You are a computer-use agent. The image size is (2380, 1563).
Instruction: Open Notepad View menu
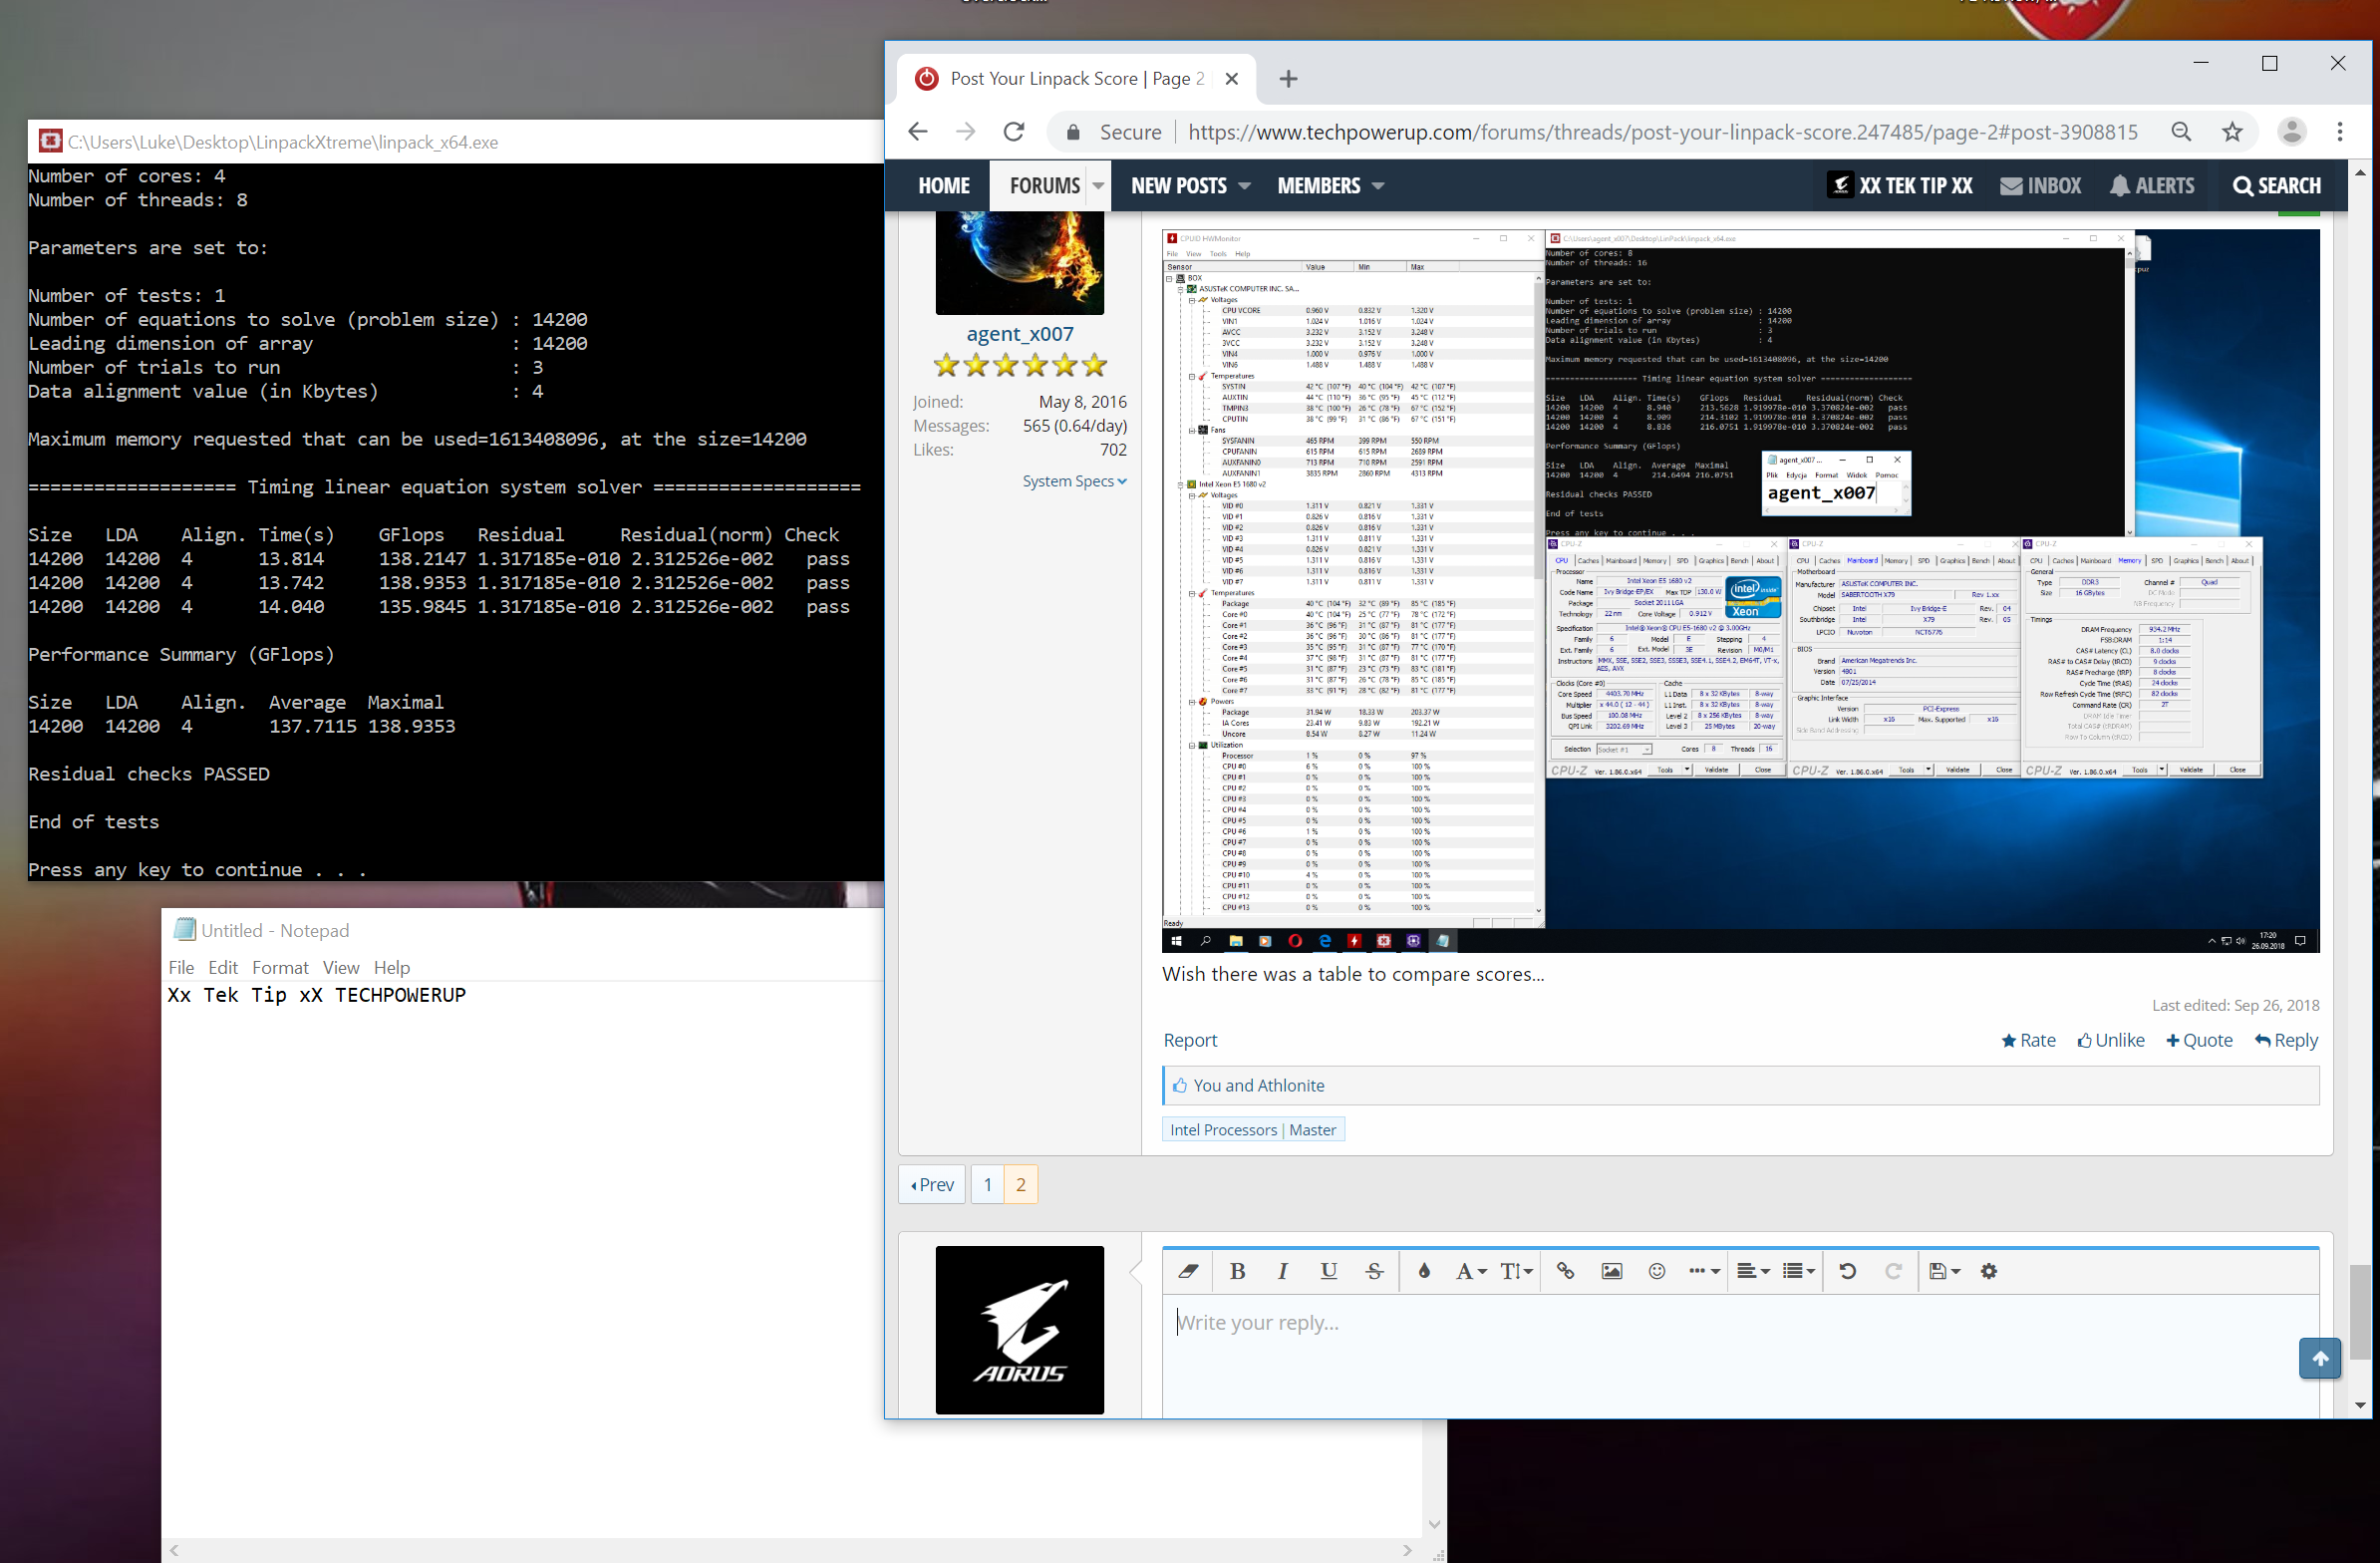coord(341,967)
